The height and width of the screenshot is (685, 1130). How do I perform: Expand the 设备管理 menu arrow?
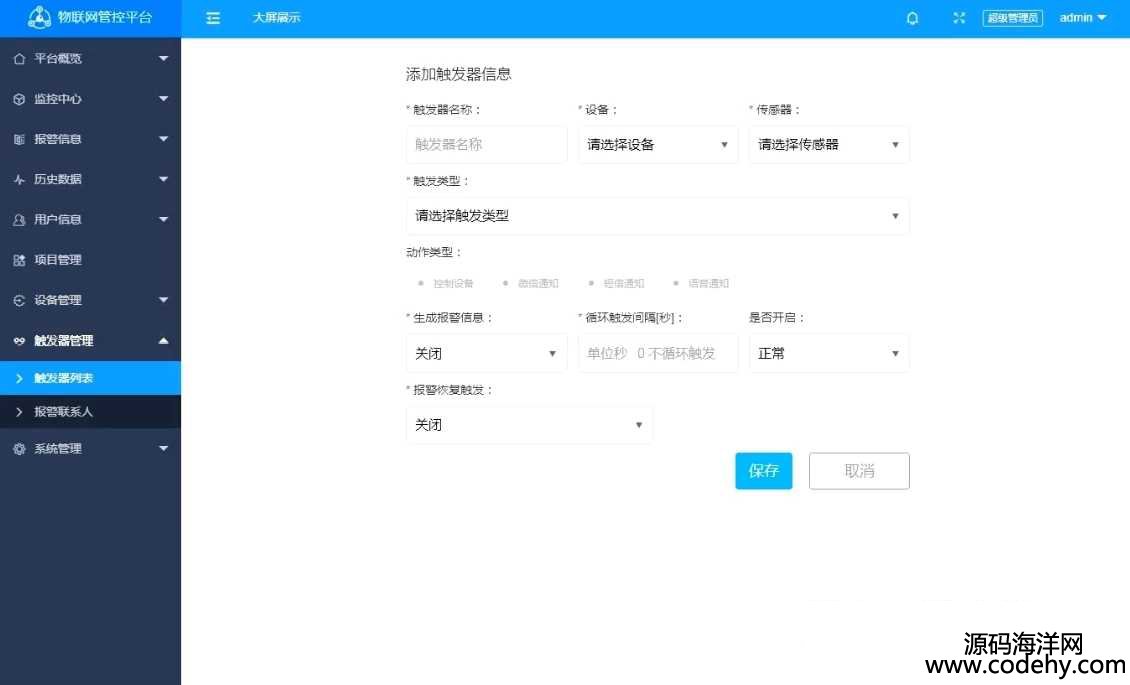click(164, 300)
